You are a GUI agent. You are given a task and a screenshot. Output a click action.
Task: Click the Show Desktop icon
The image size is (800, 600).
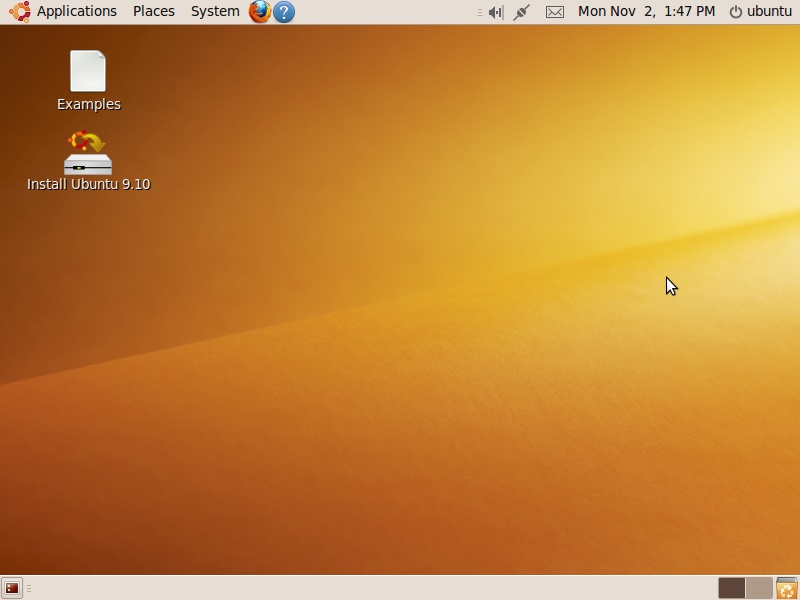10,587
